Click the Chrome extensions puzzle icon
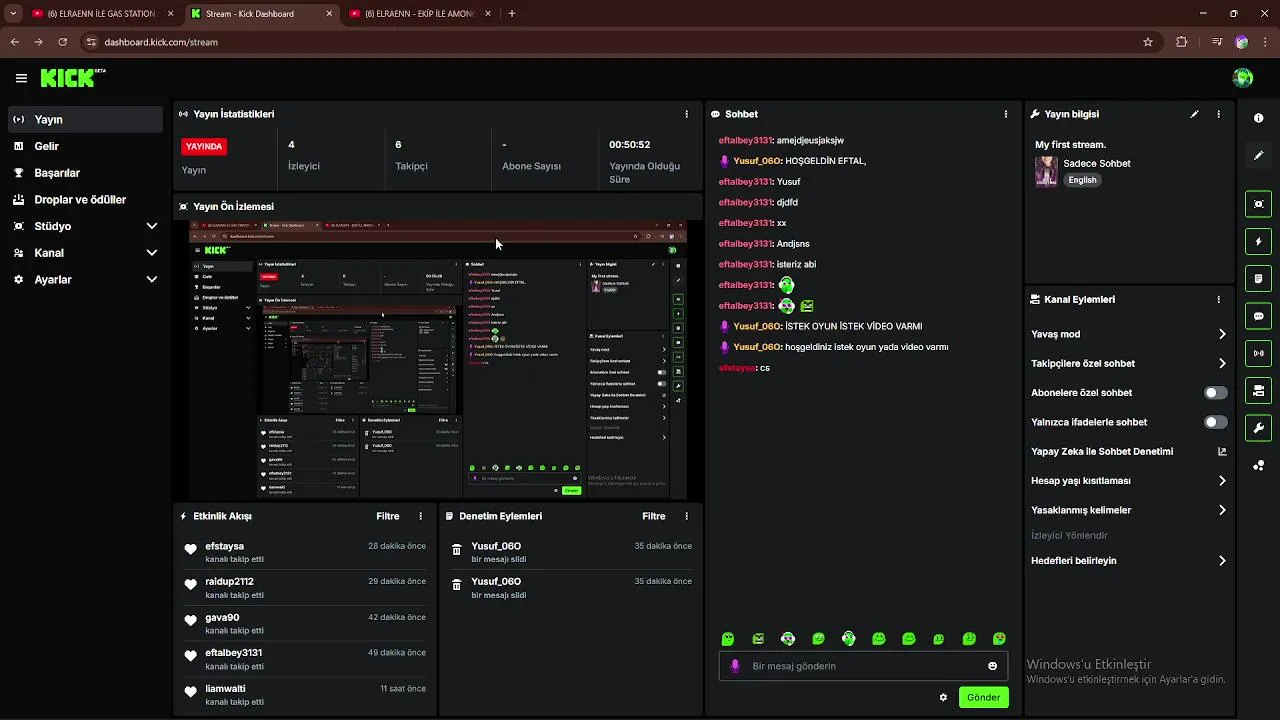This screenshot has height=720, width=1280. click(1182, 42)
